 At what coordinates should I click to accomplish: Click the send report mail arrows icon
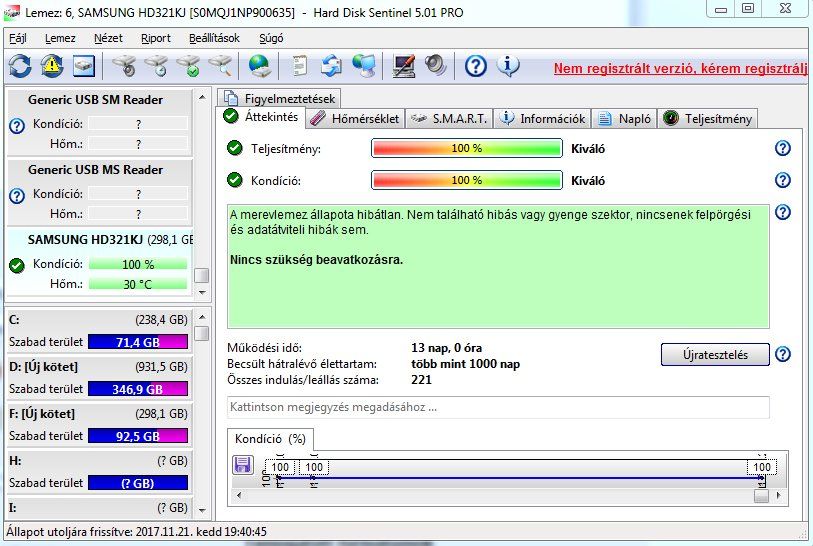coord(331,66)
